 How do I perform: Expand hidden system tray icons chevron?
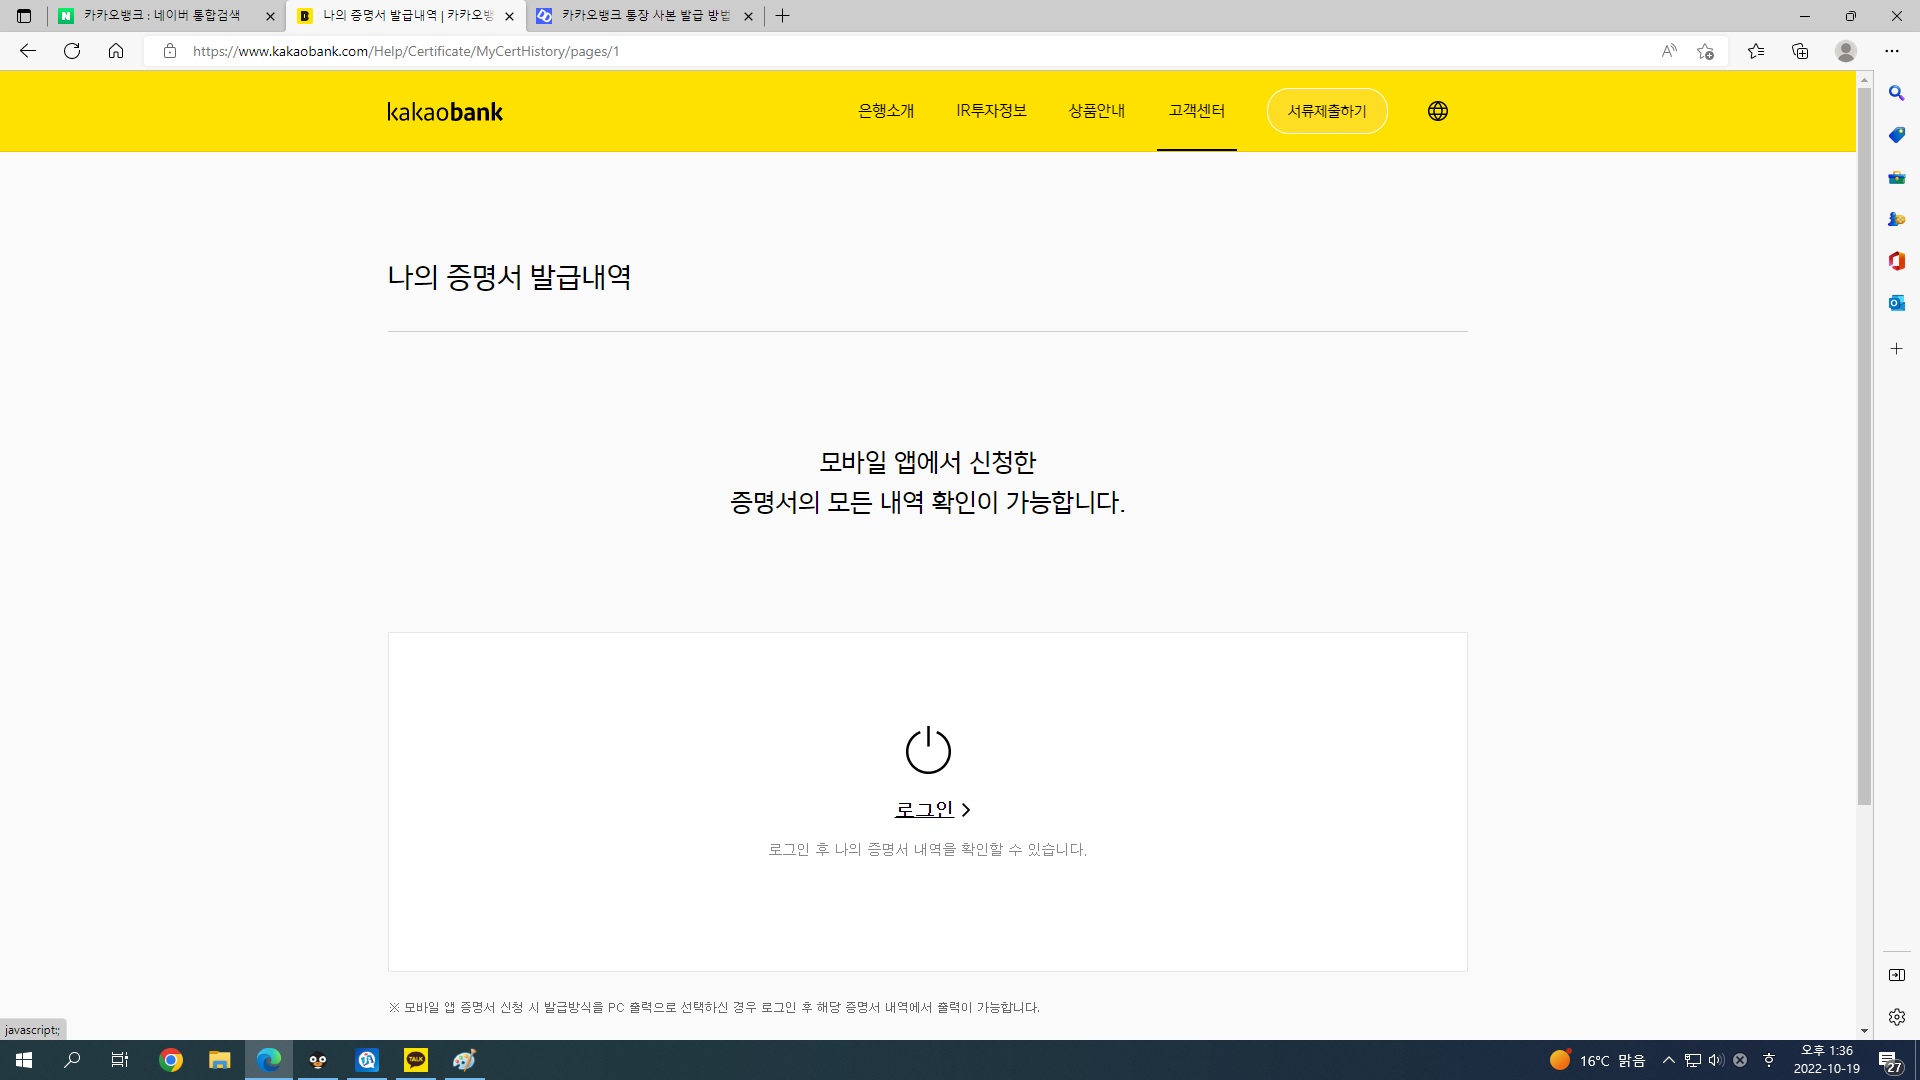point(1668,1060)
